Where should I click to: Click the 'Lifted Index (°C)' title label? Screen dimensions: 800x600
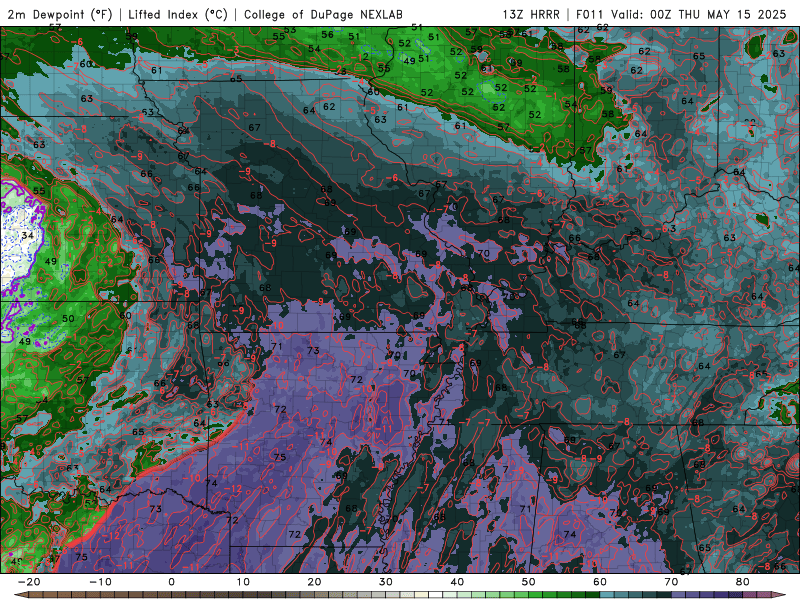pyautogui.click(x=178, y=14)
